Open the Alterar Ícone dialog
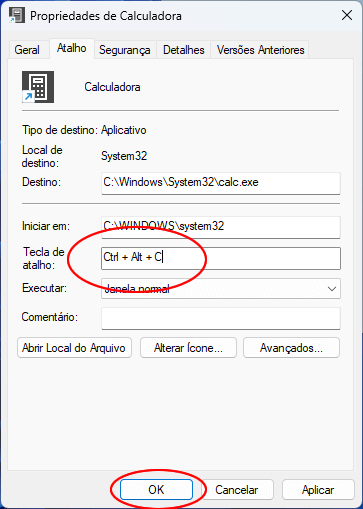 tap(188, 348)
